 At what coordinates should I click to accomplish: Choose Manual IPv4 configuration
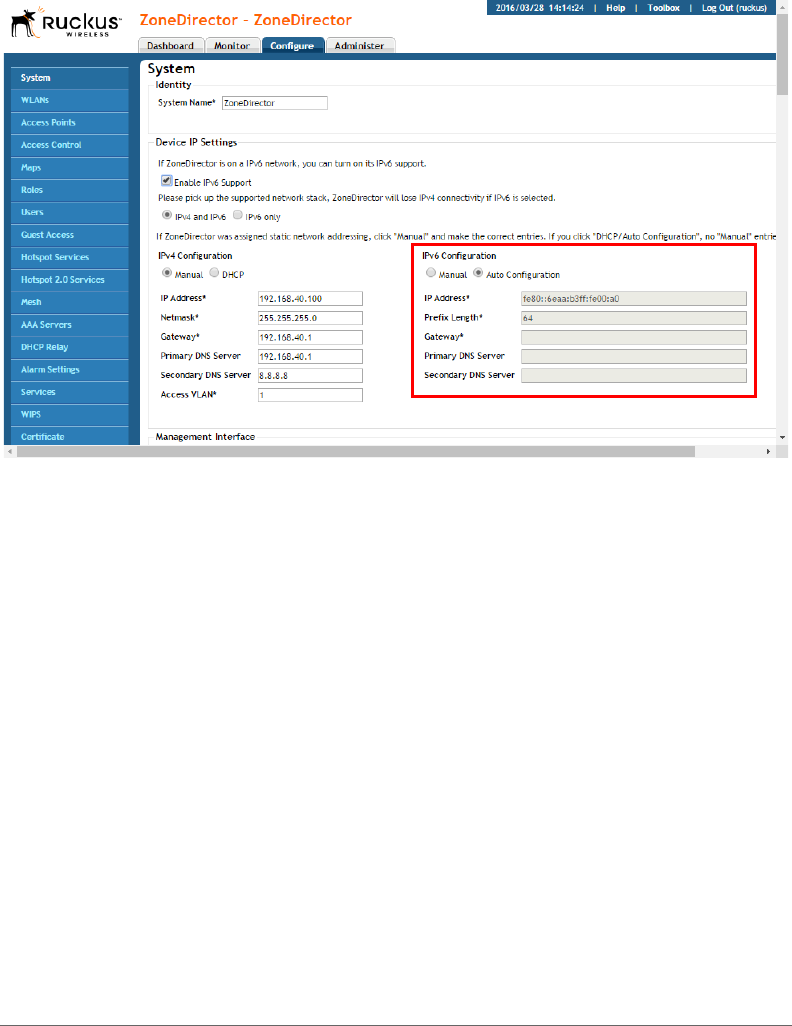coord(167,273)
